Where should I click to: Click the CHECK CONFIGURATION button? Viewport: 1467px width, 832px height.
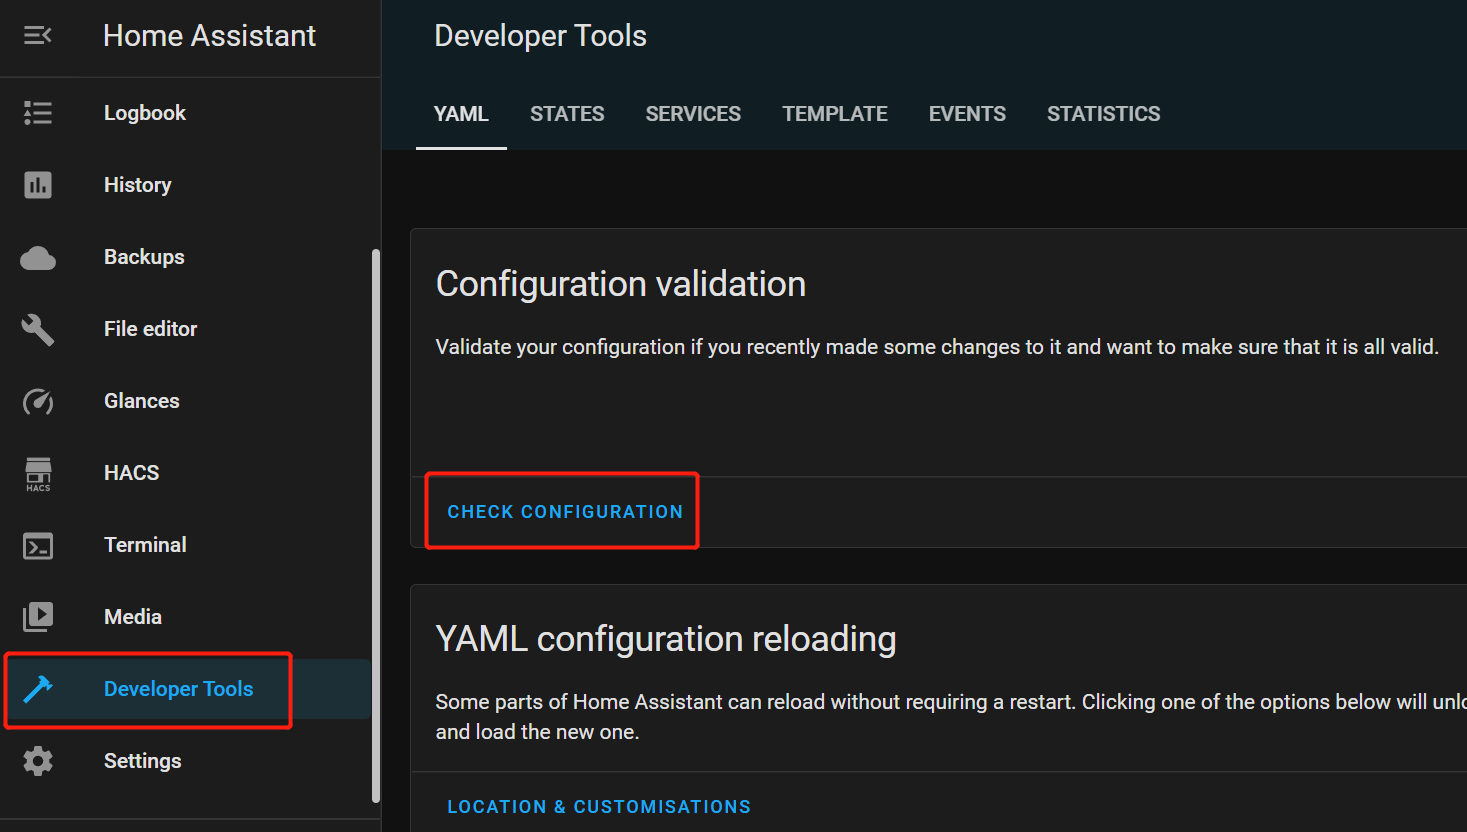(x=565, y=512)
